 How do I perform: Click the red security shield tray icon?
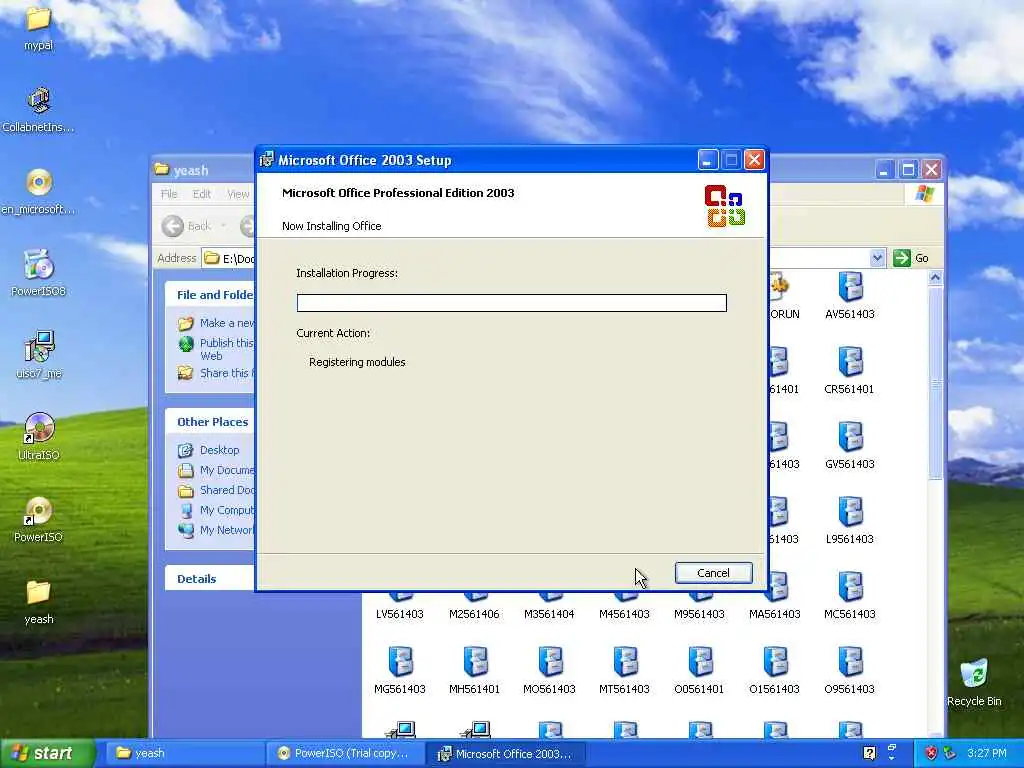[x=931, y=753]
